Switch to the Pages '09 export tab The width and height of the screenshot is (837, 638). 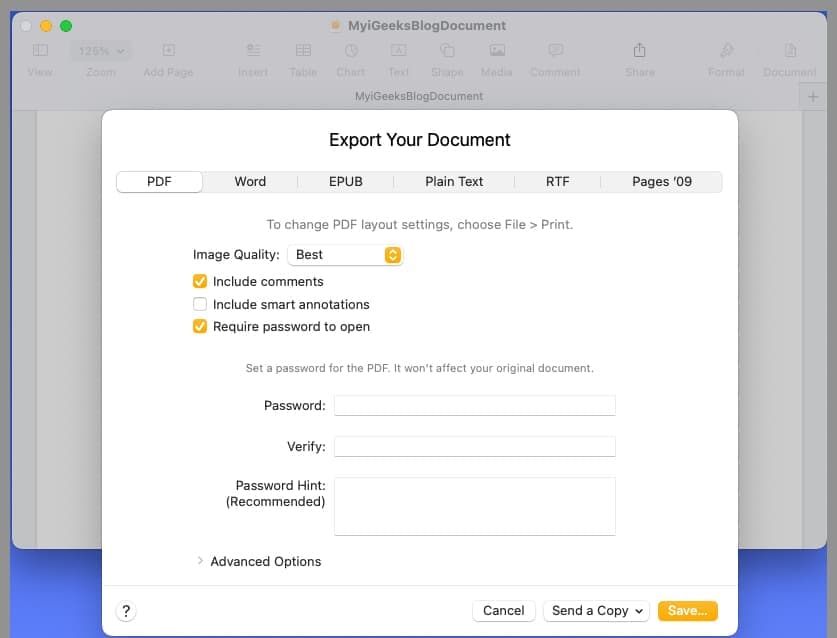coord(661,182)
